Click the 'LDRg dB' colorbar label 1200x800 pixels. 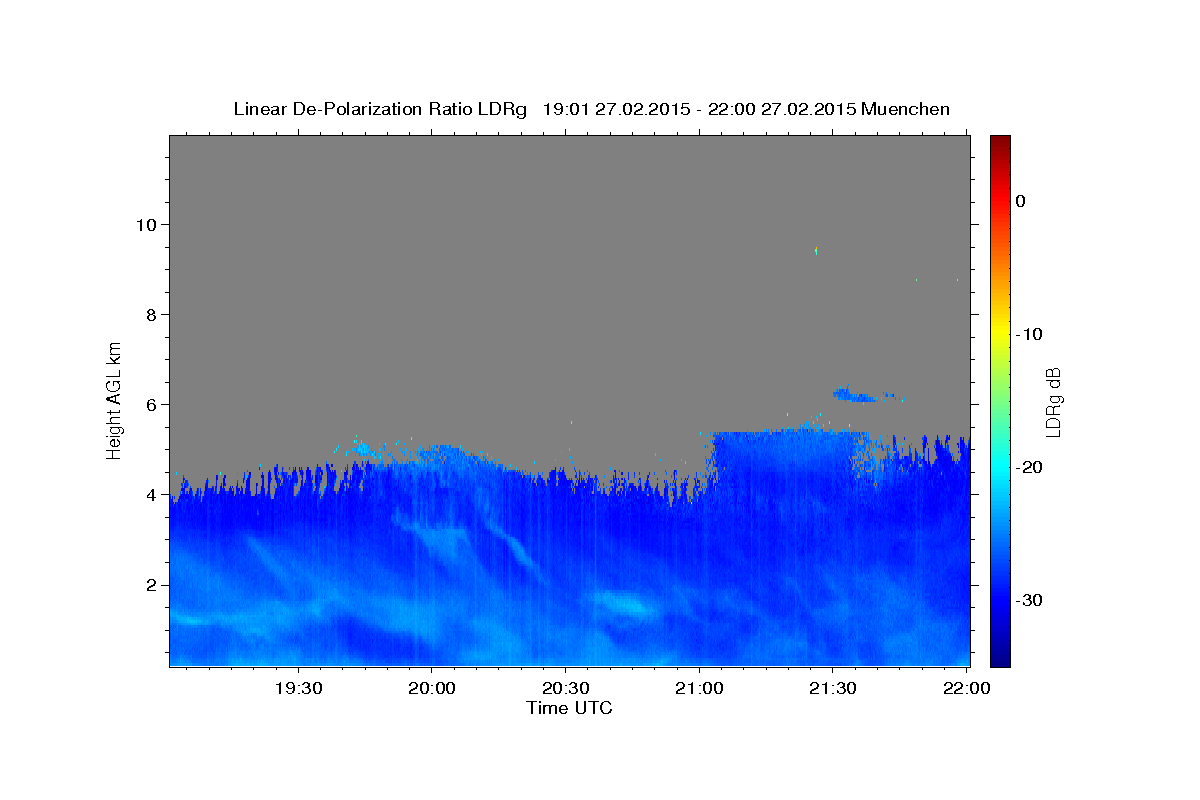point(1052,402)
